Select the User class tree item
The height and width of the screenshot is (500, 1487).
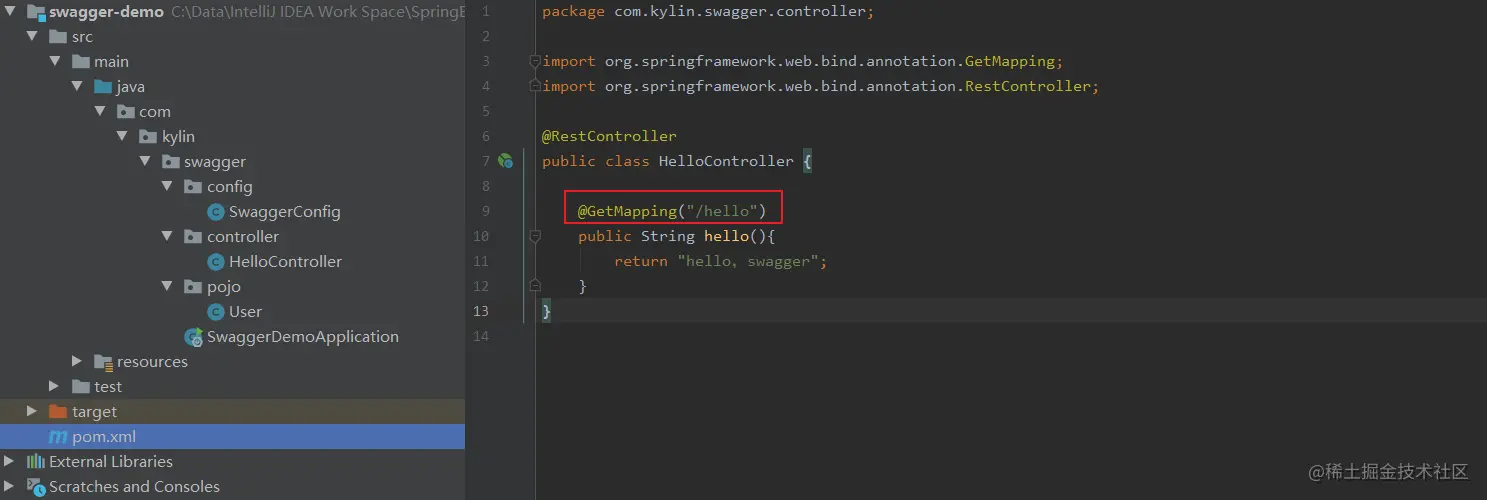click(246, 312)
